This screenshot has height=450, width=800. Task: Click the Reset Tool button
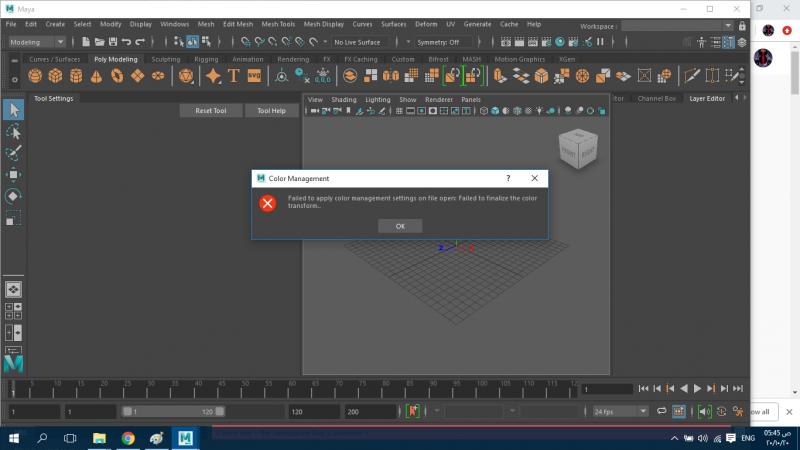pyautogui.click(x=211, y=111)
